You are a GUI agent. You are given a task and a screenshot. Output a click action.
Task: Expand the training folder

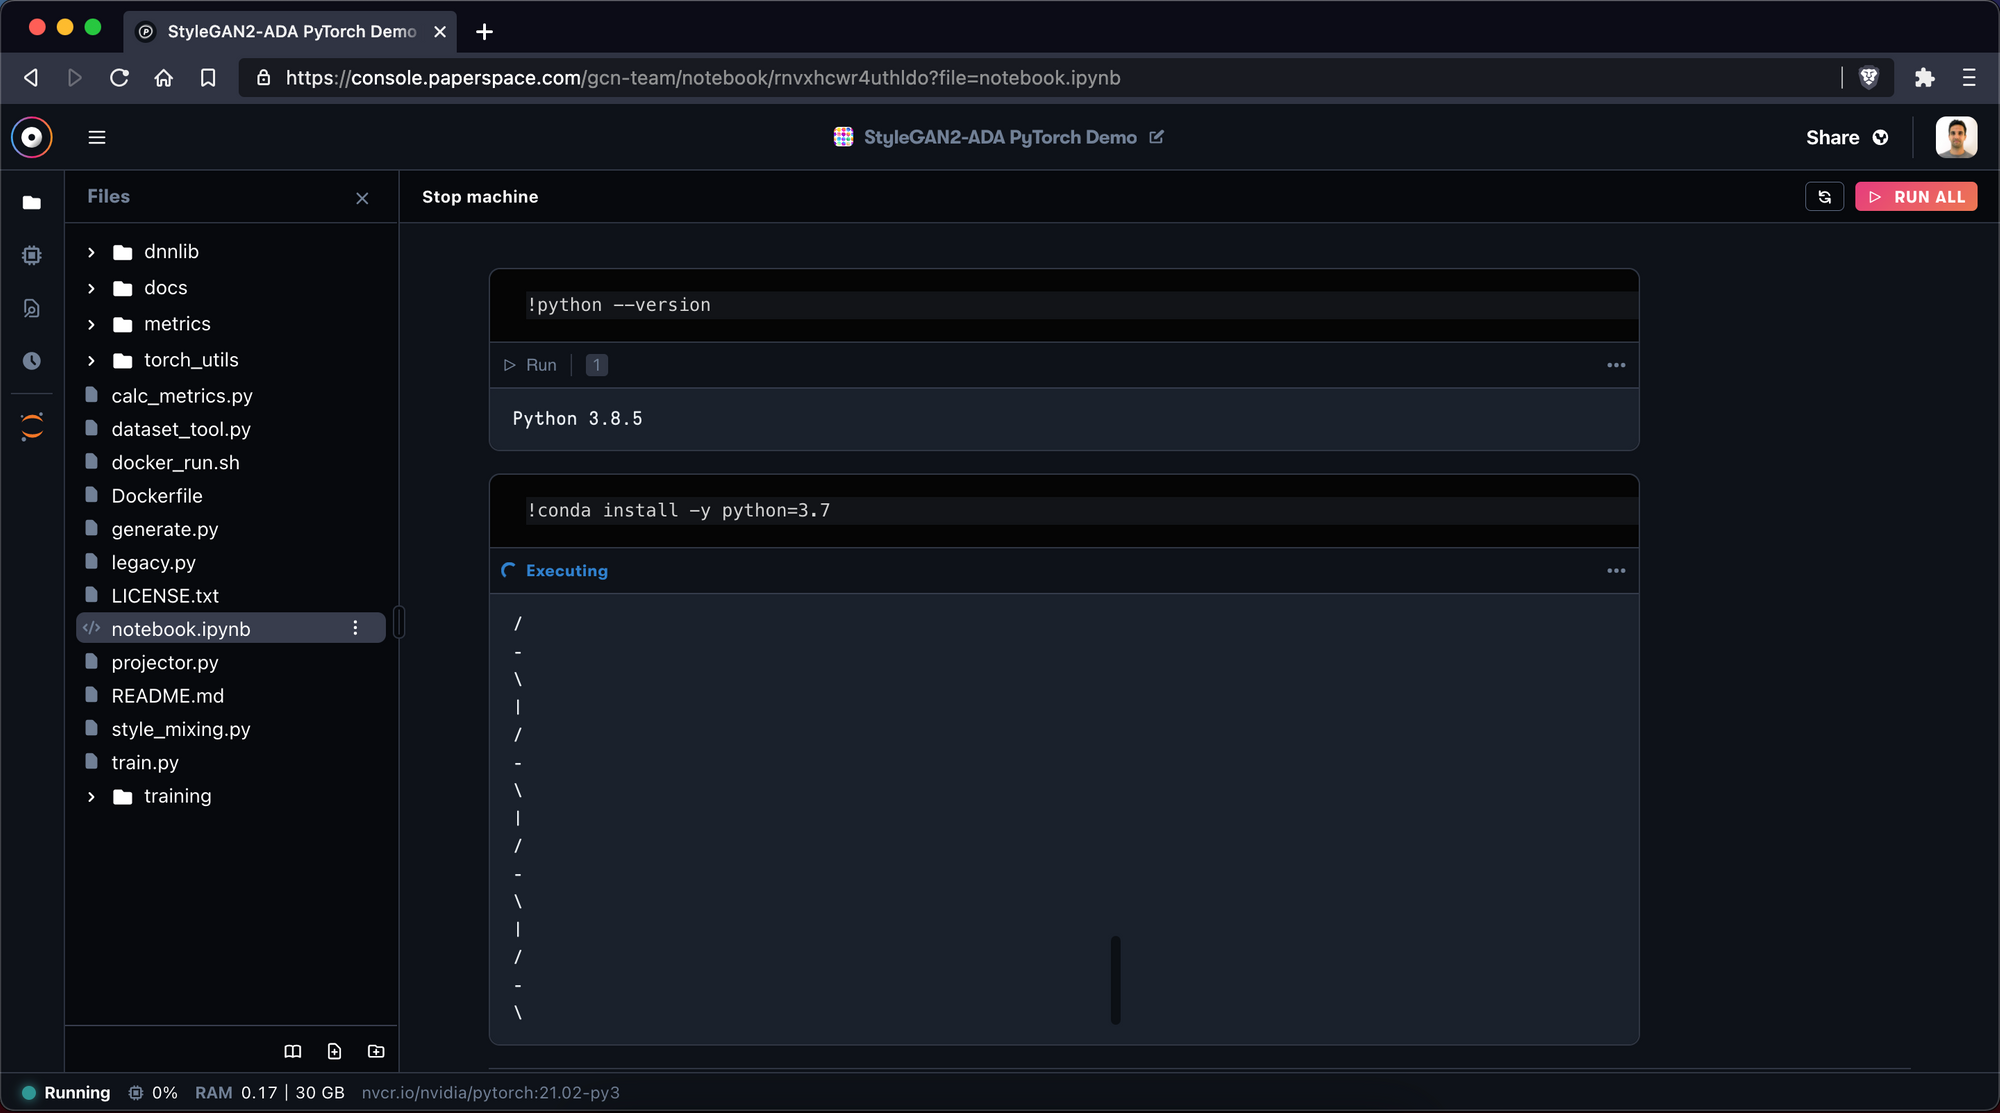point(91,797)
